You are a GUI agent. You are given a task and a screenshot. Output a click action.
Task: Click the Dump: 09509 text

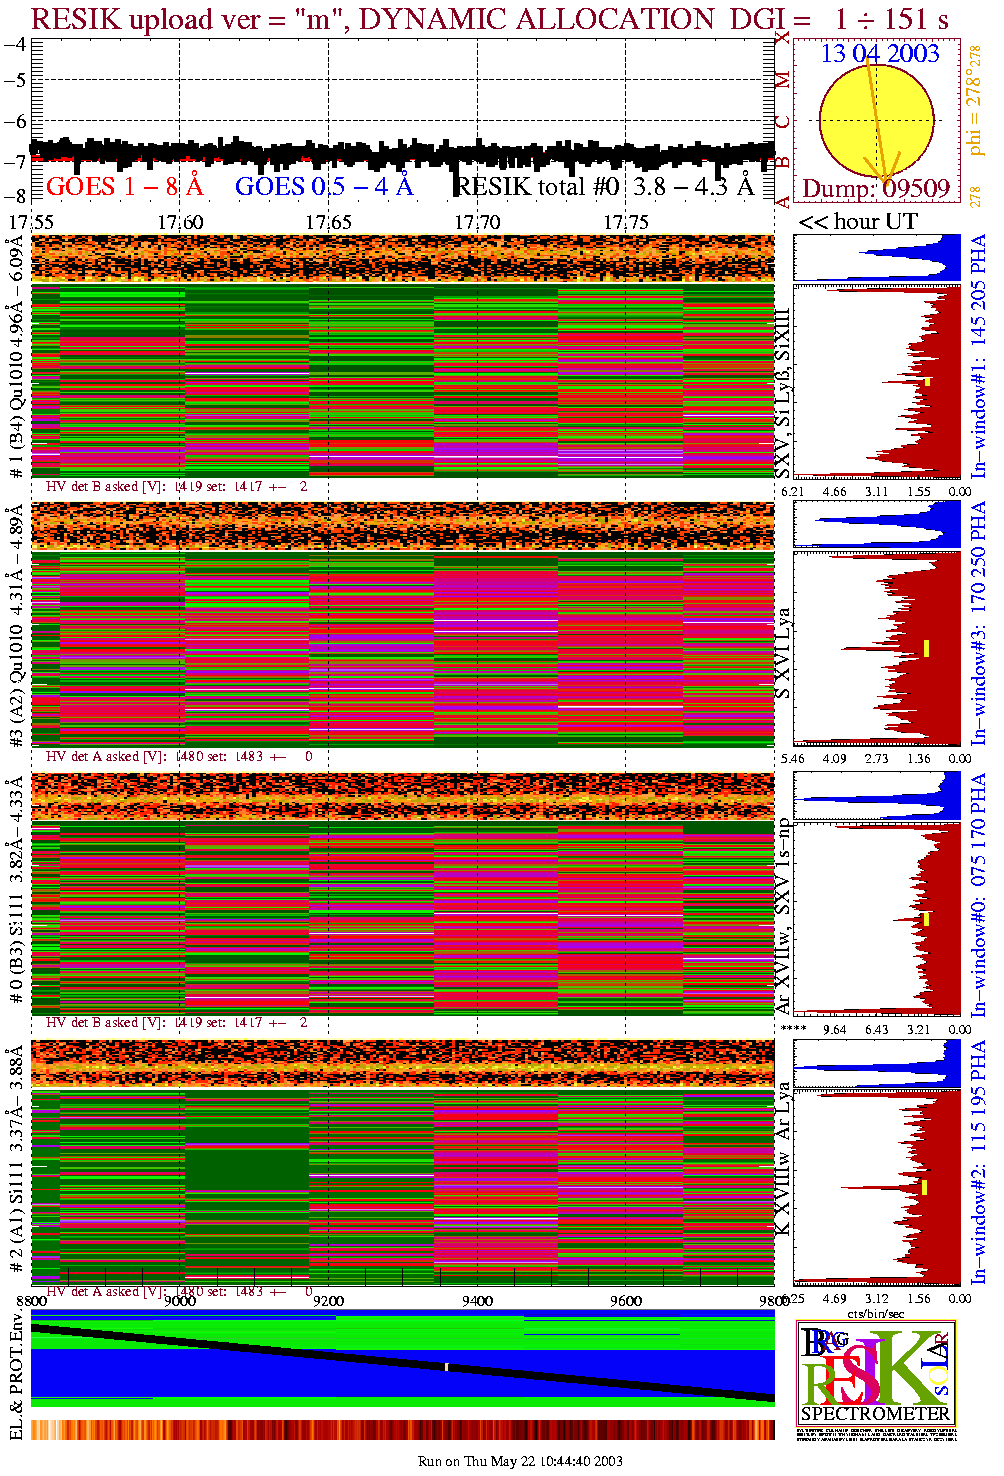876,189
